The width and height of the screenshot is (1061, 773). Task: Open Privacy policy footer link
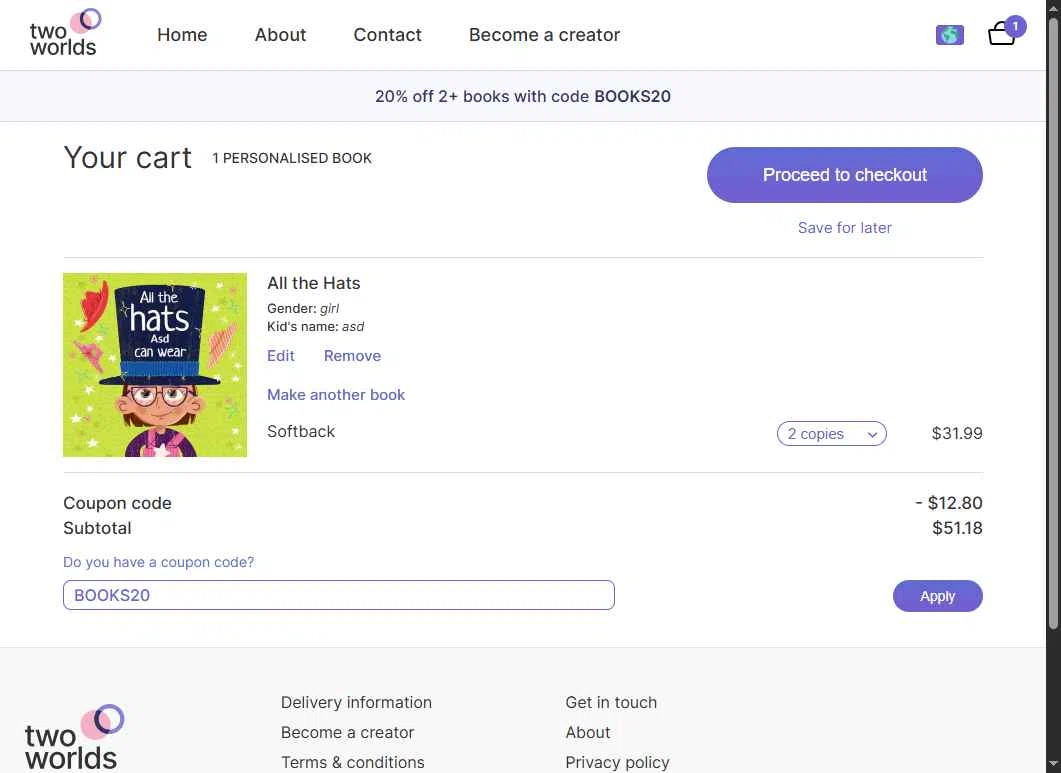(x=617, y=762)
